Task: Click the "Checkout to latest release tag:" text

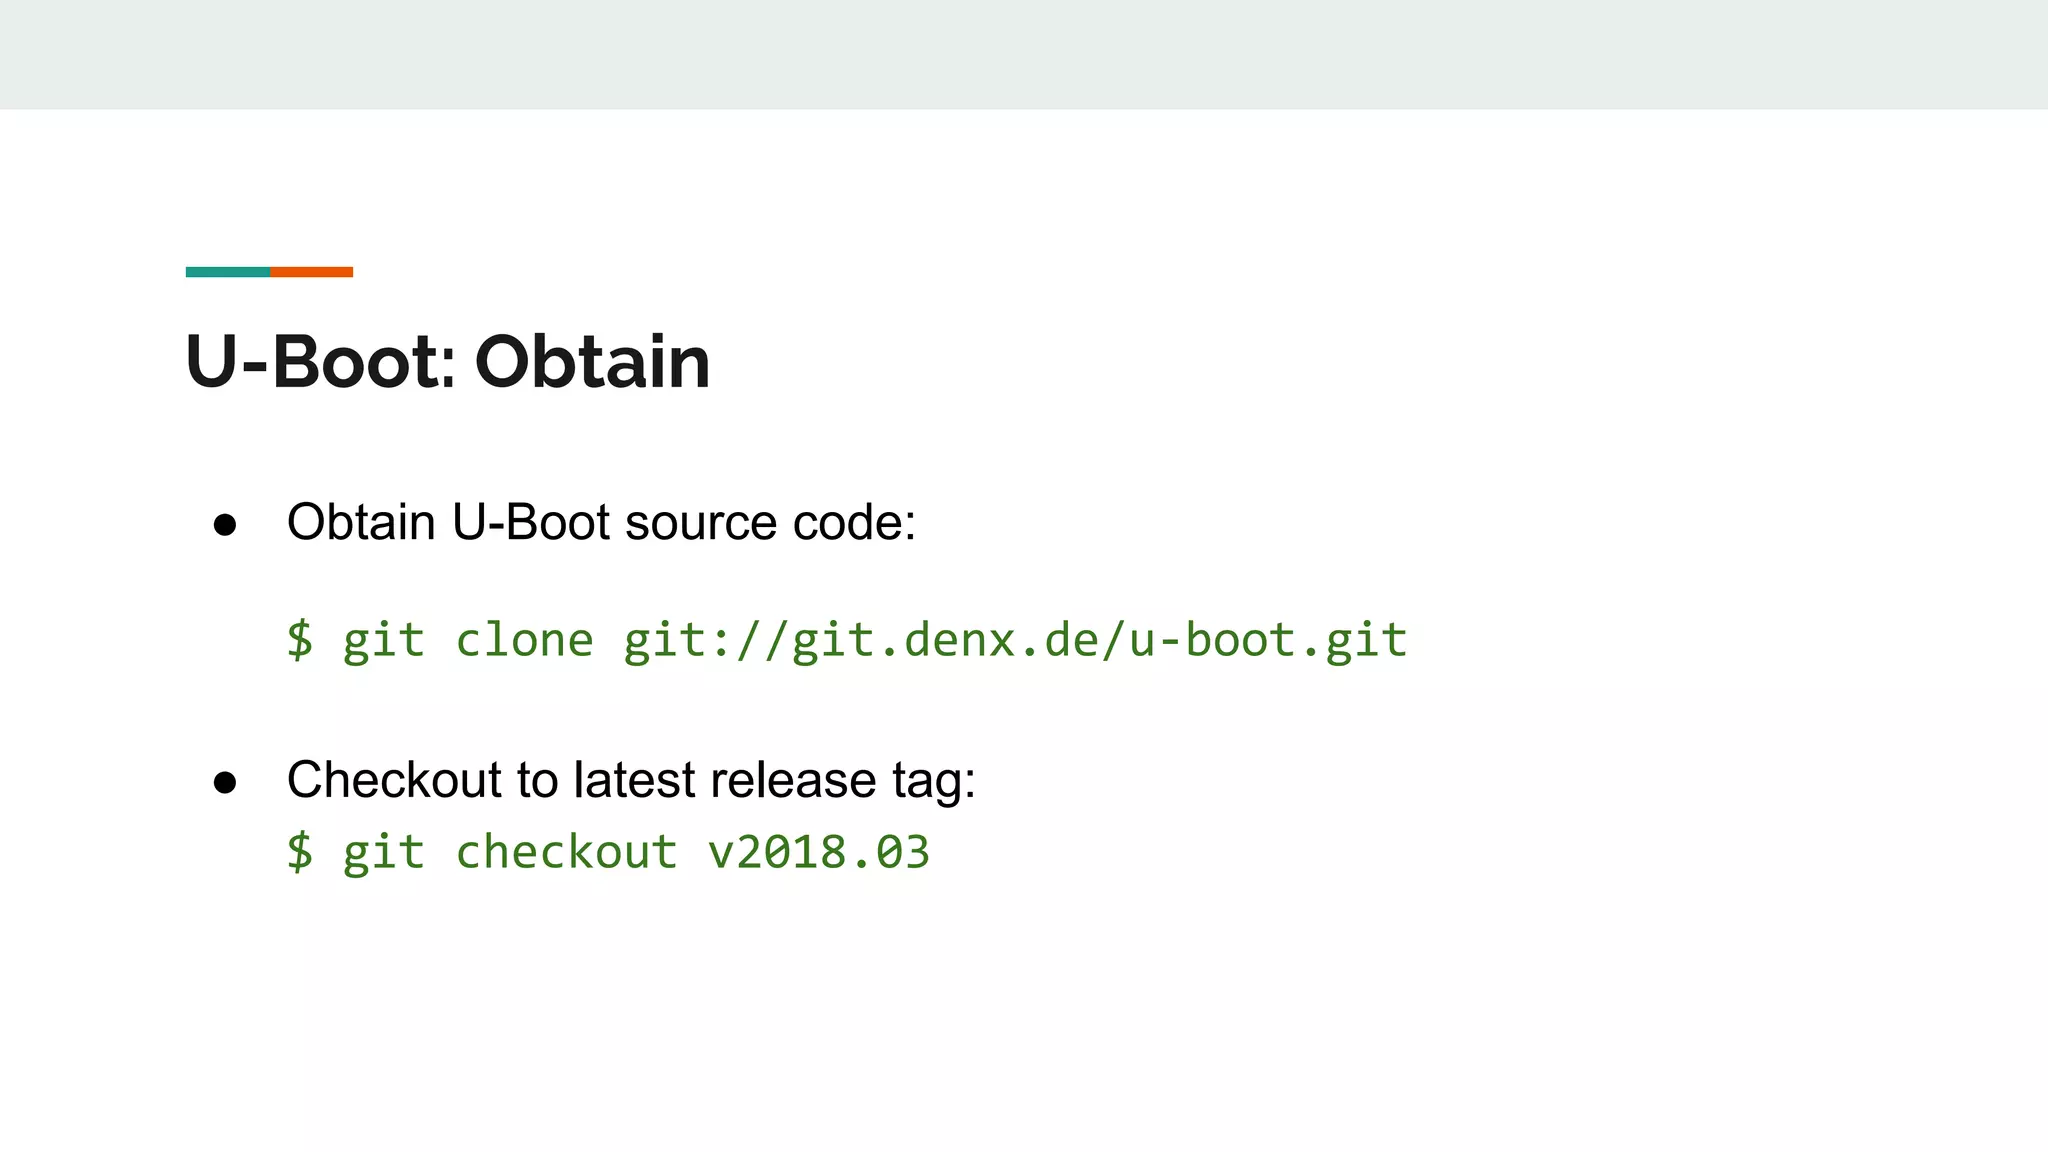Action: tap(631, 780)
